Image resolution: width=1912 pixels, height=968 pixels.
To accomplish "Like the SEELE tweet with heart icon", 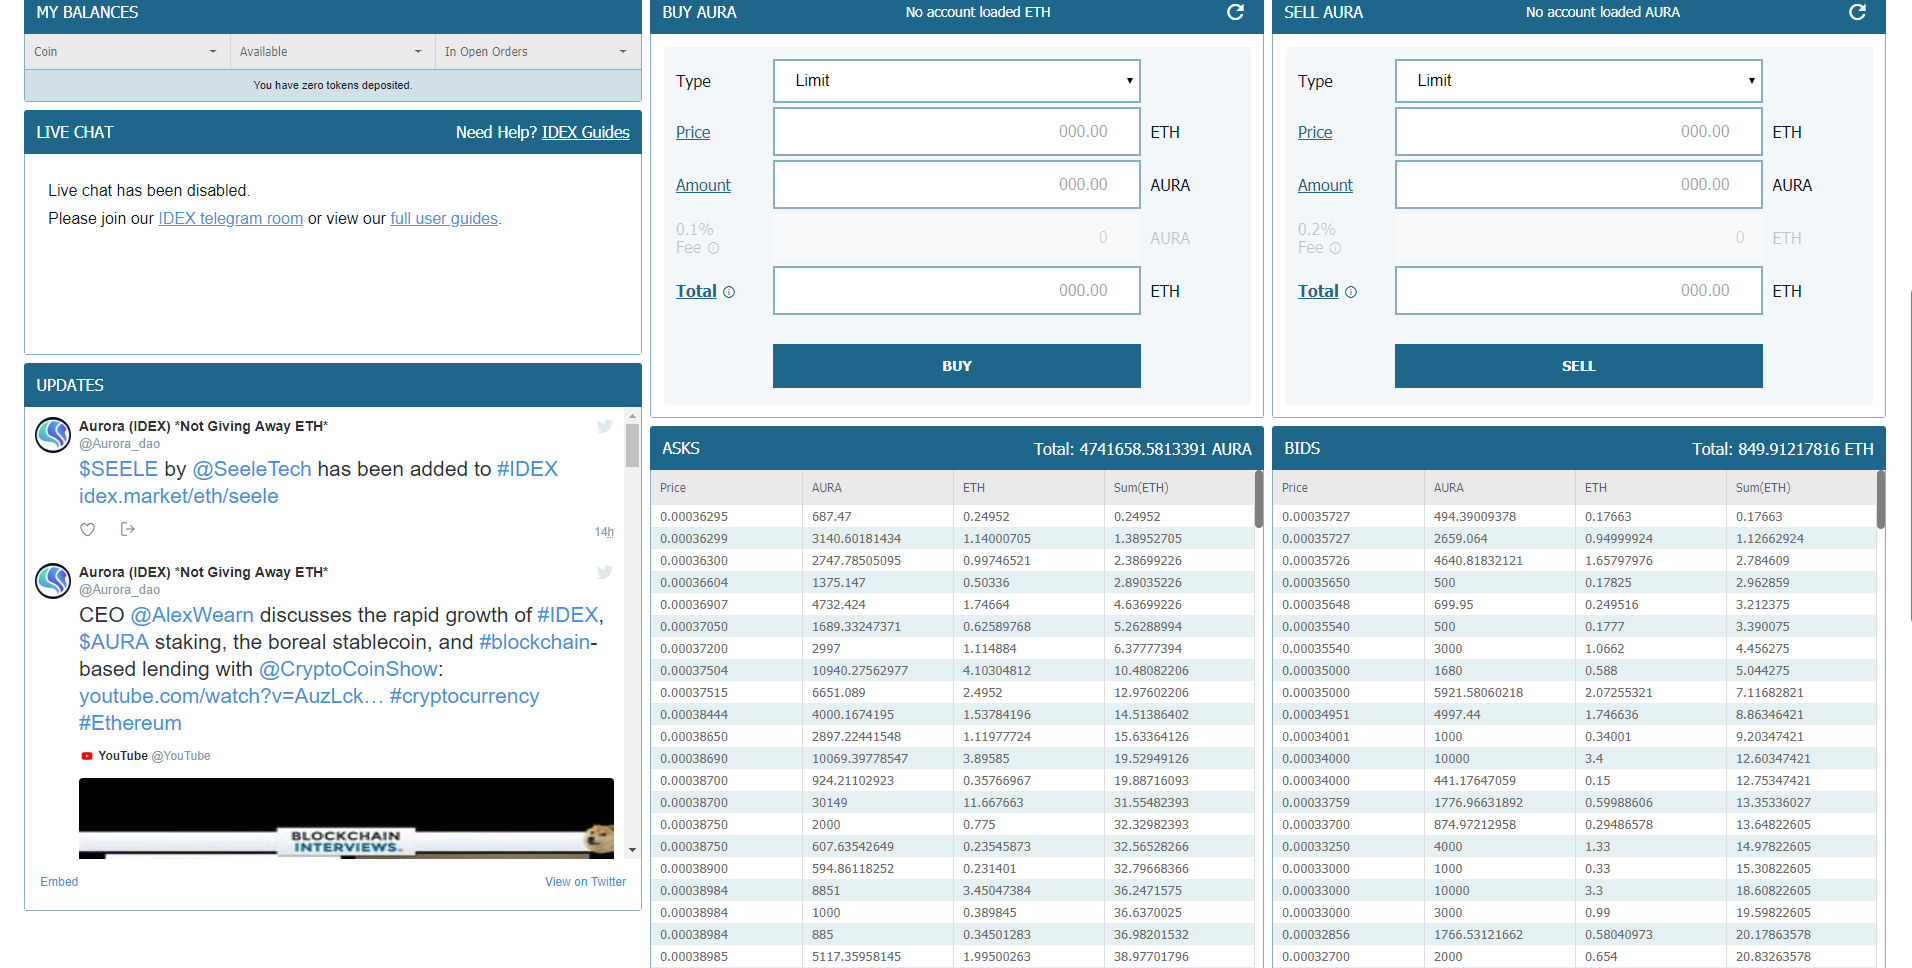I will tap(88, 529).
